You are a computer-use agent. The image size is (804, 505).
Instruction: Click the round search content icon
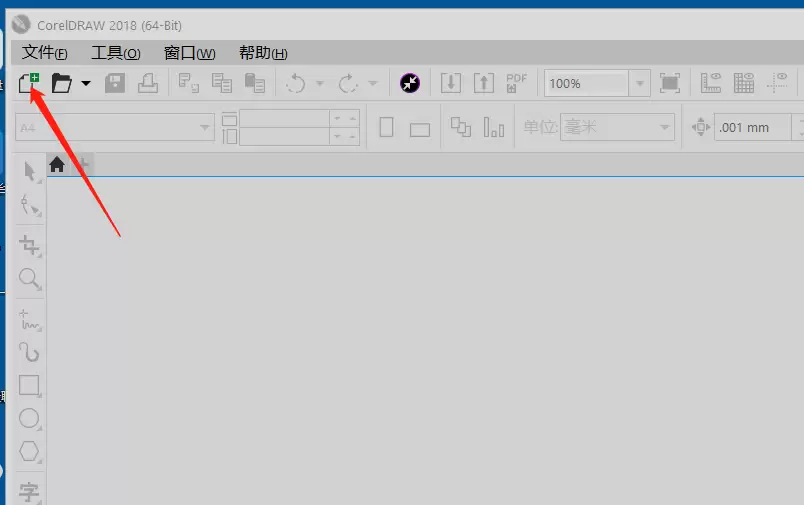(x=410, y=83)
